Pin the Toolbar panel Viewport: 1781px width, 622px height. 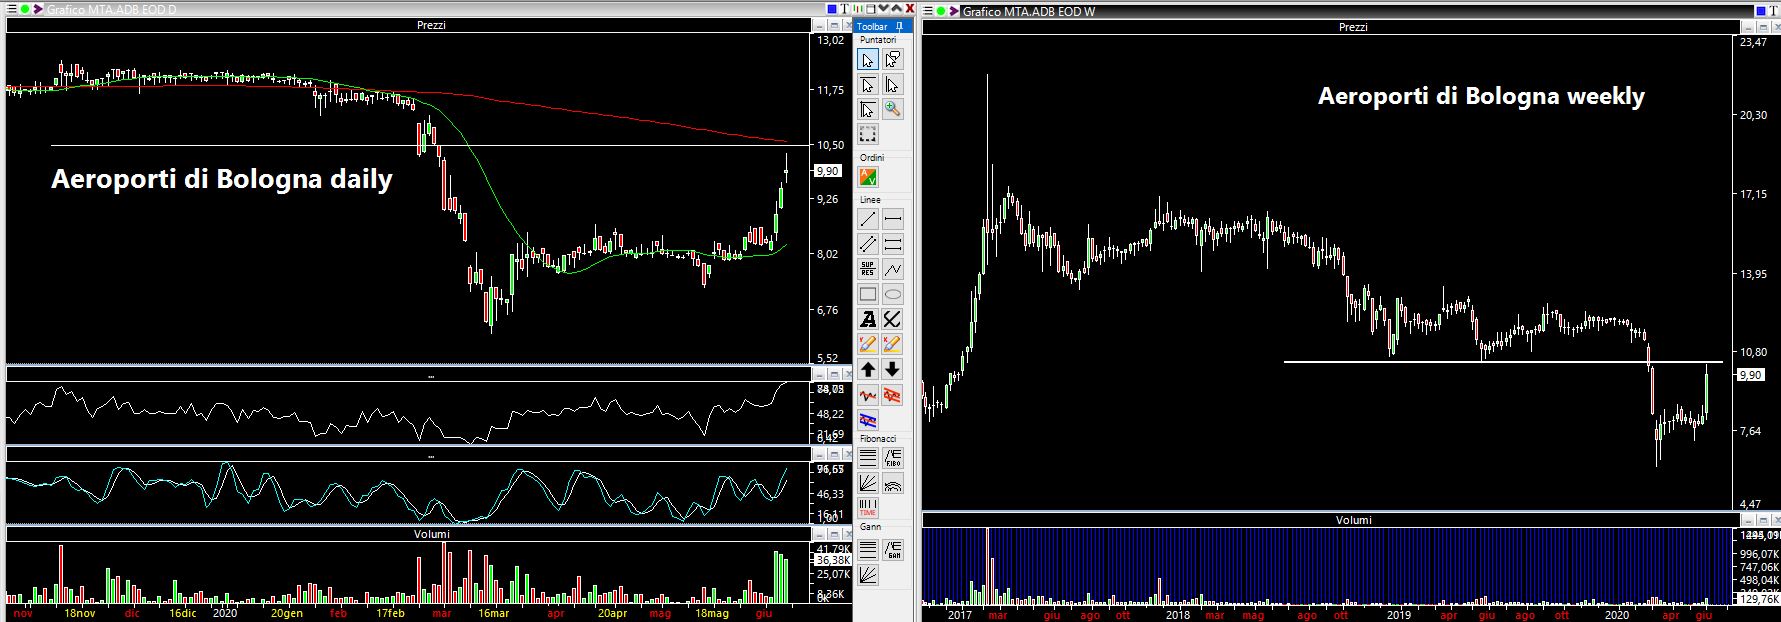[x=900, y=27]
